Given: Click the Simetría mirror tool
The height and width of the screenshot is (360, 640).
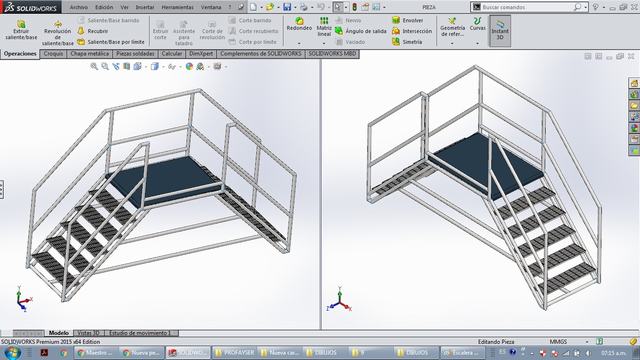Looking at the screenshot, I should [407, 42].
